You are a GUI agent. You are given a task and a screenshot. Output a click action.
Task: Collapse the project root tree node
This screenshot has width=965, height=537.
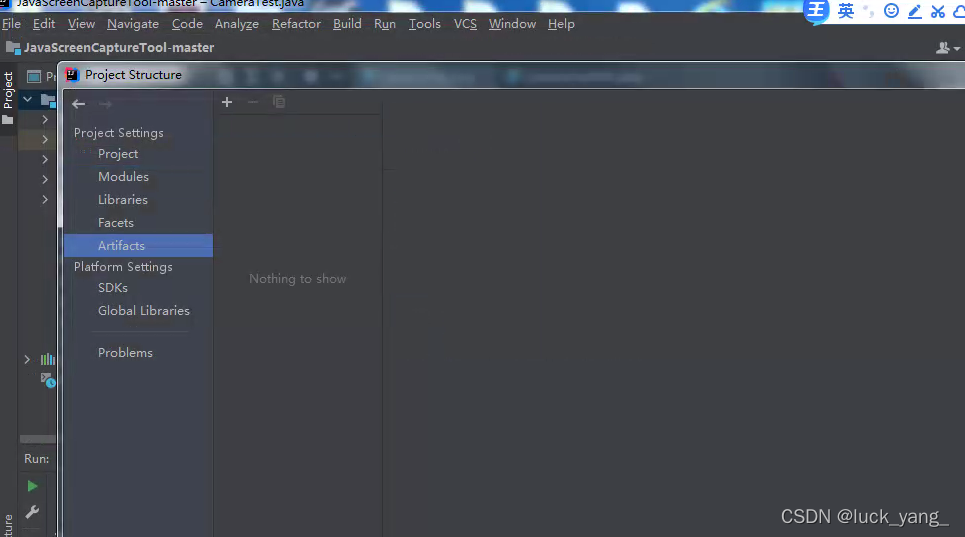coord(27,99)
